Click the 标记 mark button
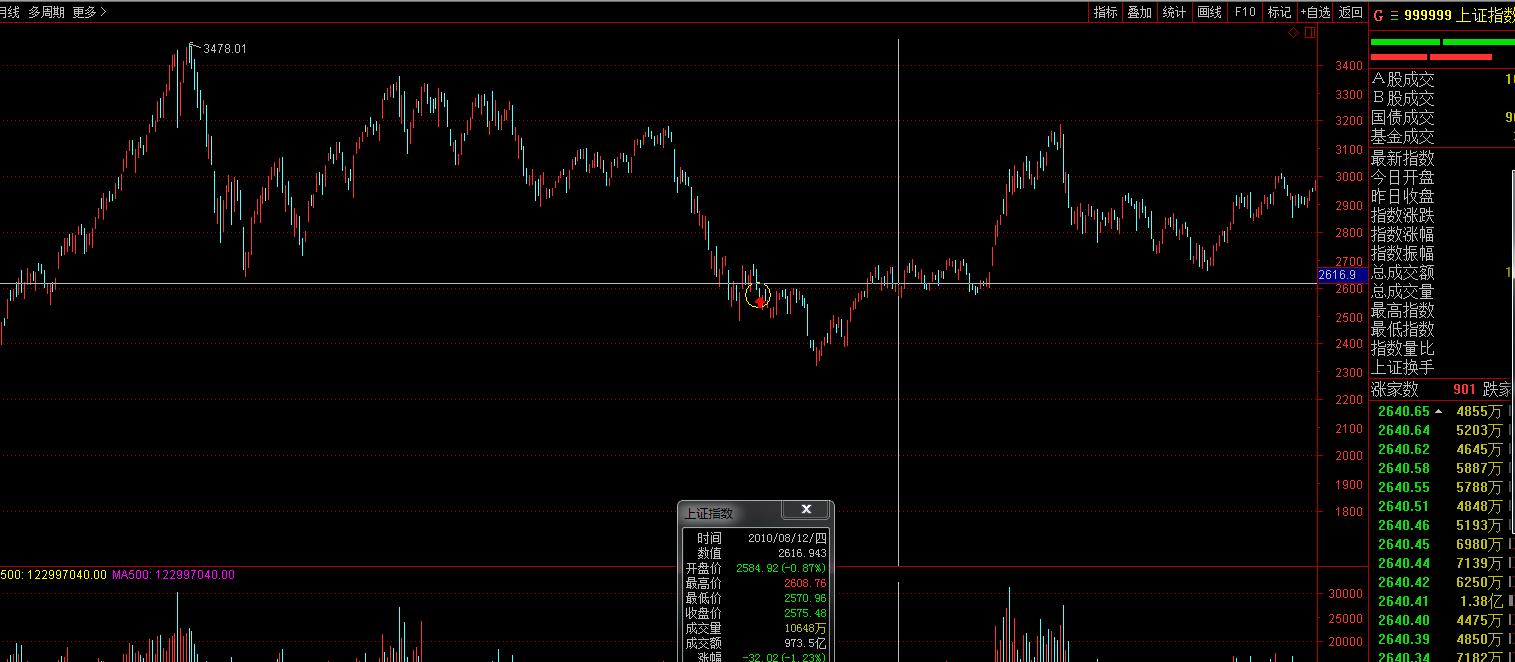The width and height of the screenshot is (1515, 662). click(1279, 12)
